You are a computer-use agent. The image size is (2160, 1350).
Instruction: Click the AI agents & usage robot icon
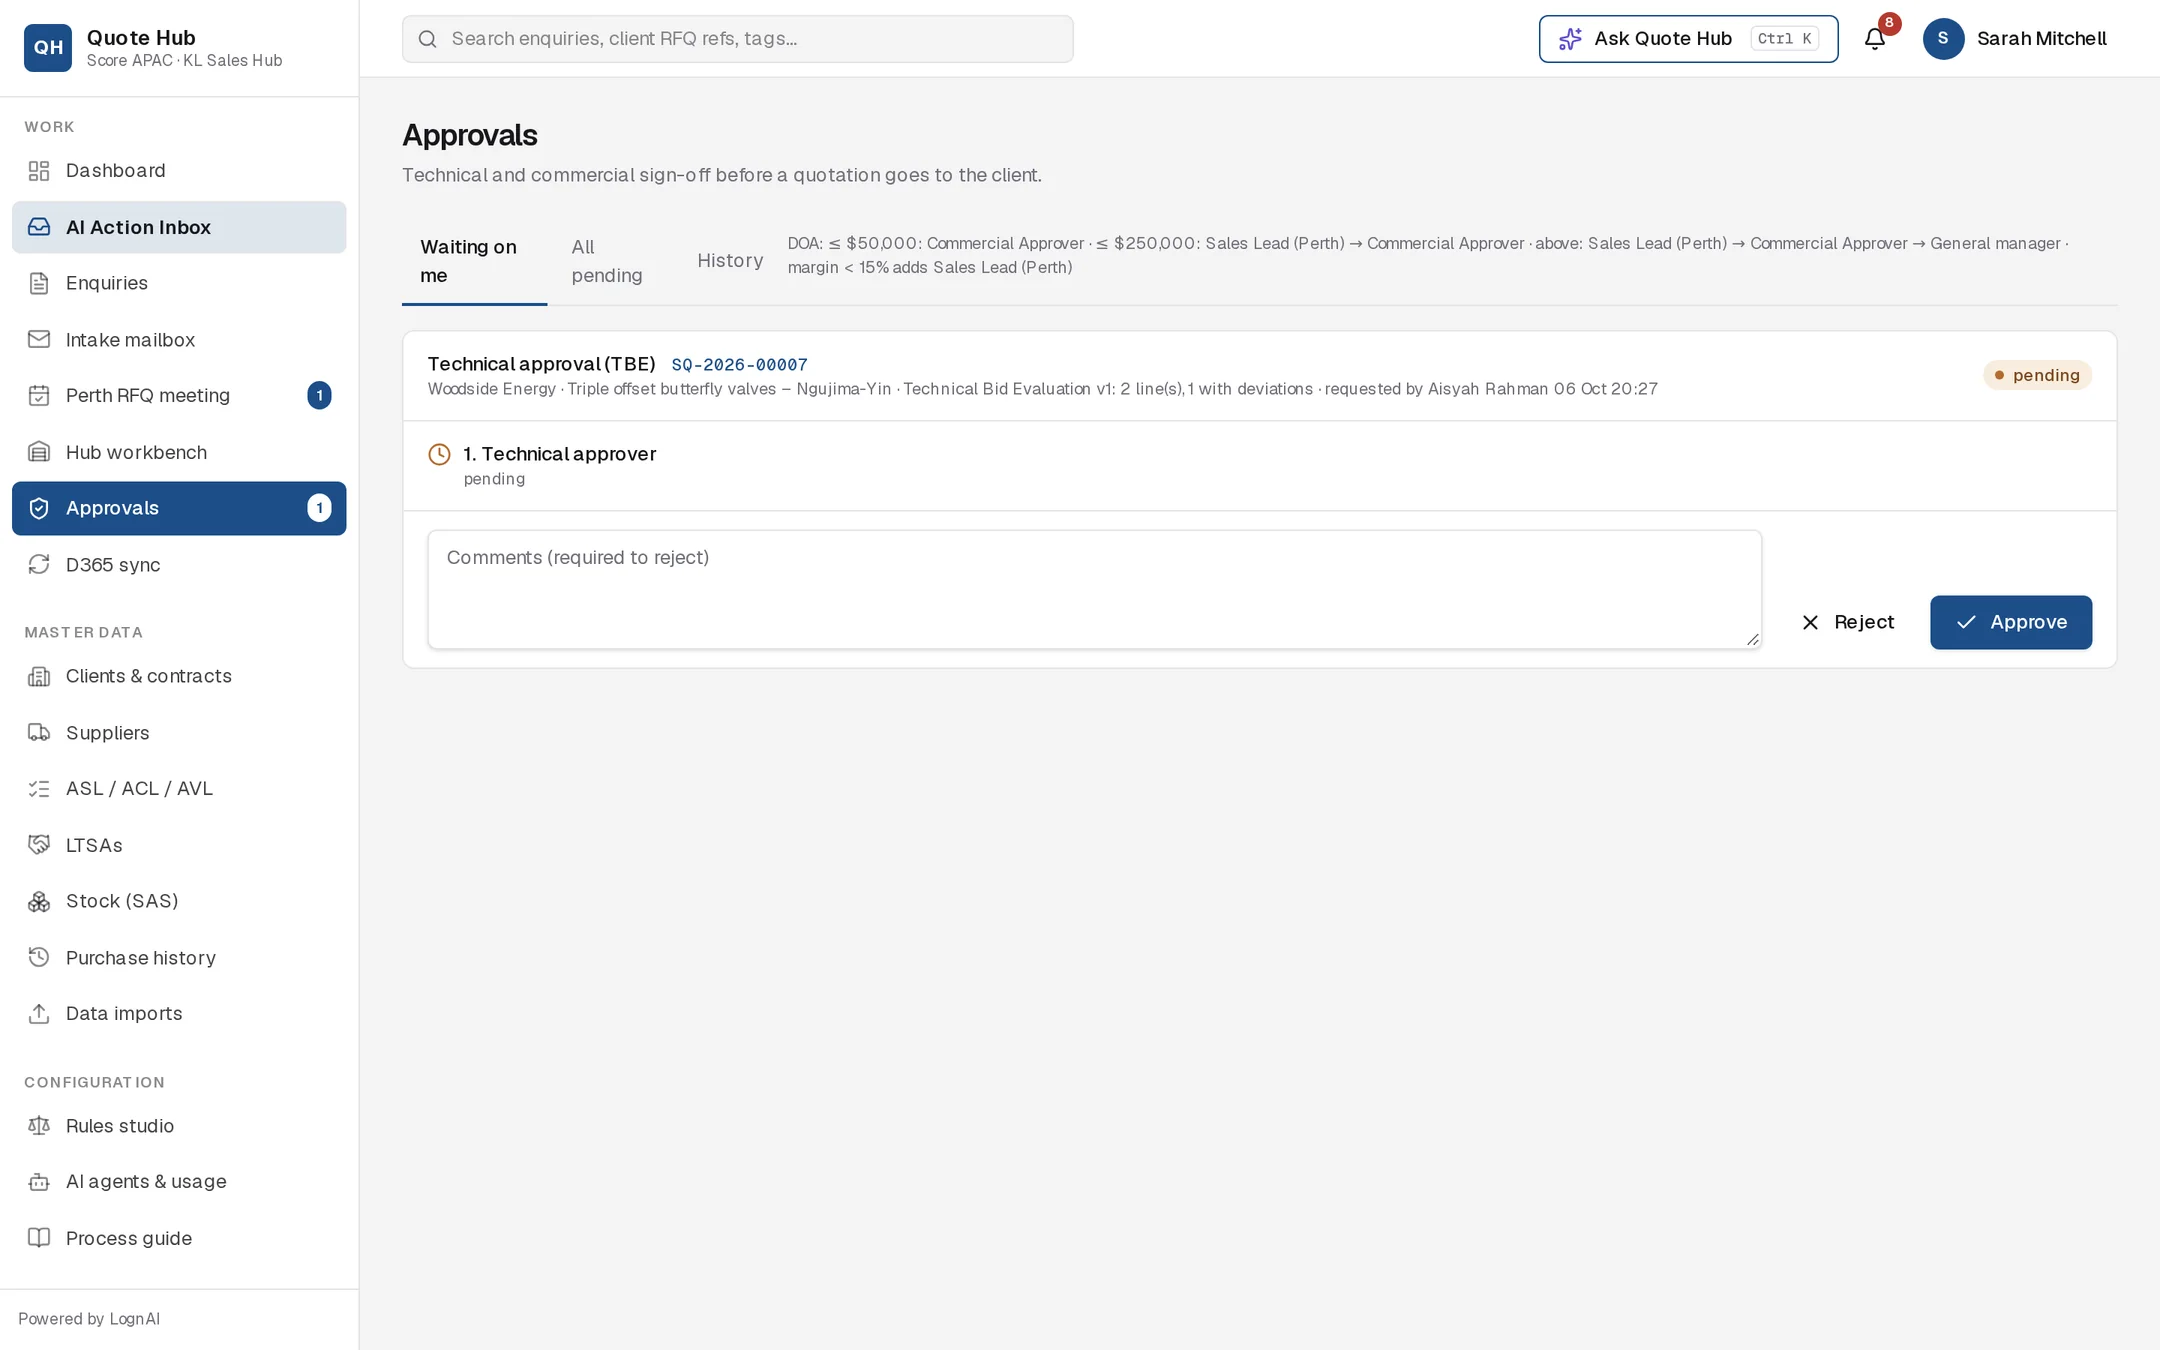[x=39, y=1182]
